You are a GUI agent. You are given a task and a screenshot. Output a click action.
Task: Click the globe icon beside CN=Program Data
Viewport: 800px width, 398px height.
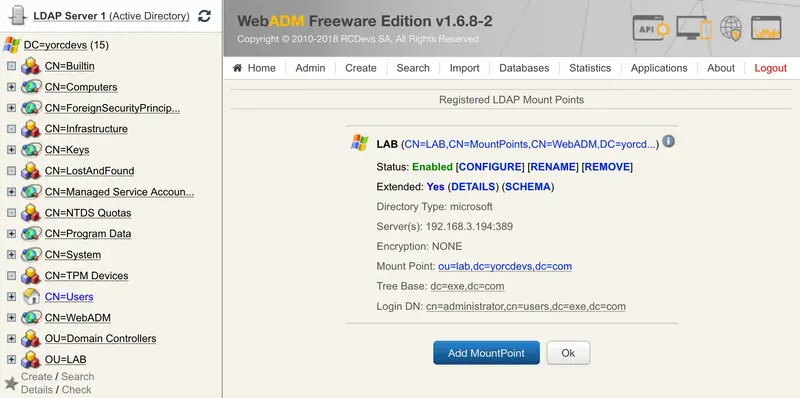click(31, 233)
